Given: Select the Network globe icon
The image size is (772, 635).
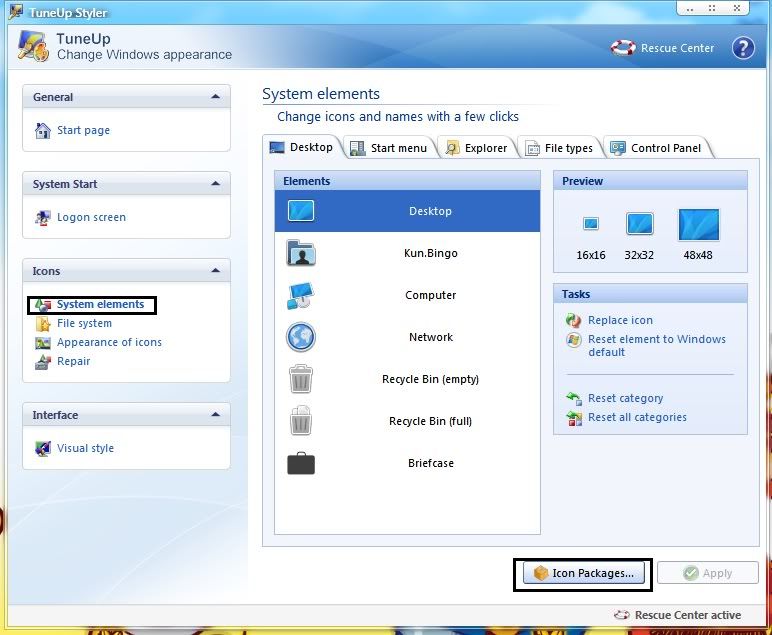Looking at the screenshot, I should pyautogui.click(x=301, y=337).
